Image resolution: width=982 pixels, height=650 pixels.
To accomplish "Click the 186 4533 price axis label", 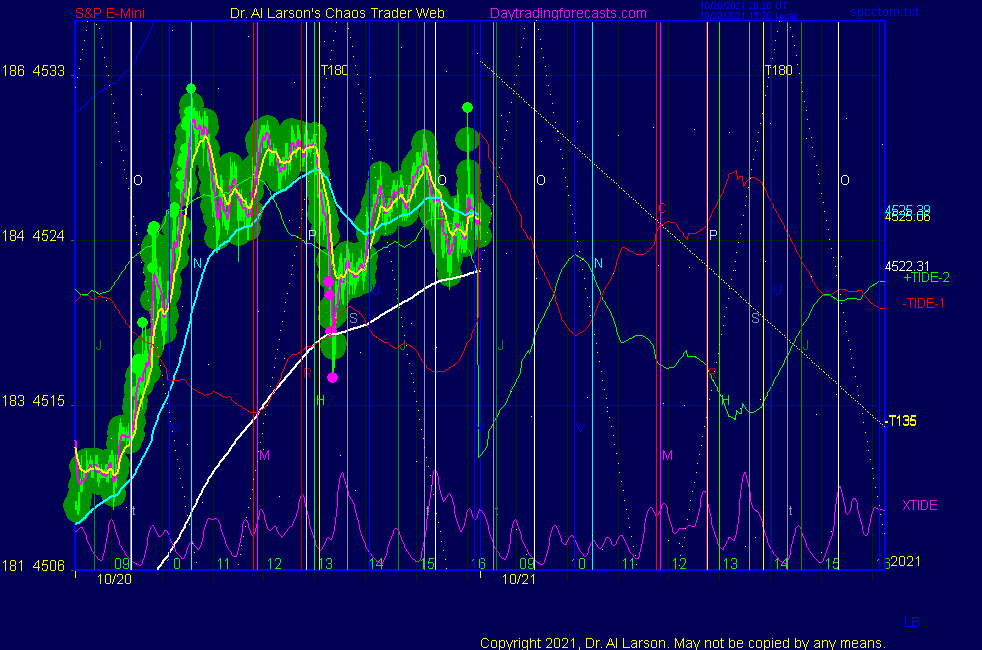I will (x=34, y=71).
